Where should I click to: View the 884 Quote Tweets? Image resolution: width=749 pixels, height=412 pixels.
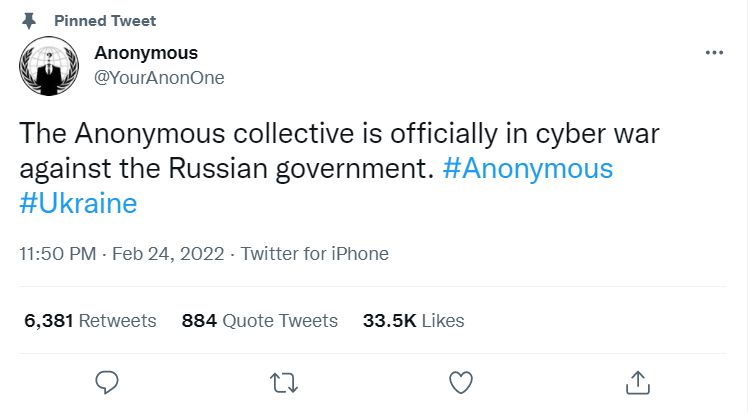[259, 321]
